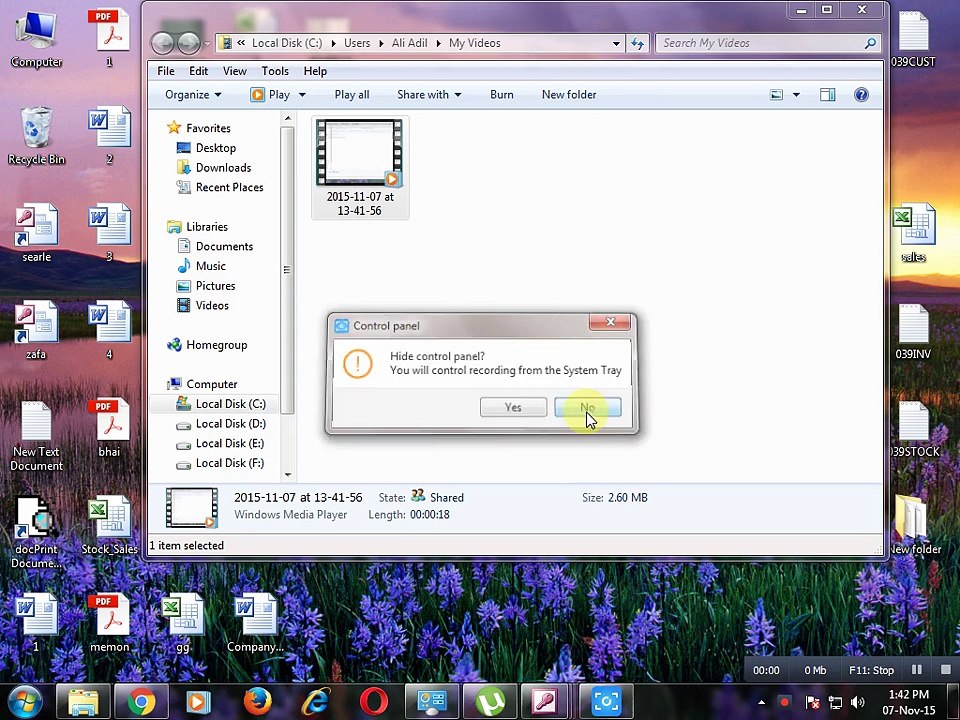Image resolution: width=960 pixels, height=720 pixels.
Task: Open Local Disk (D:) in navigation pane
Action: pos(229,424)
